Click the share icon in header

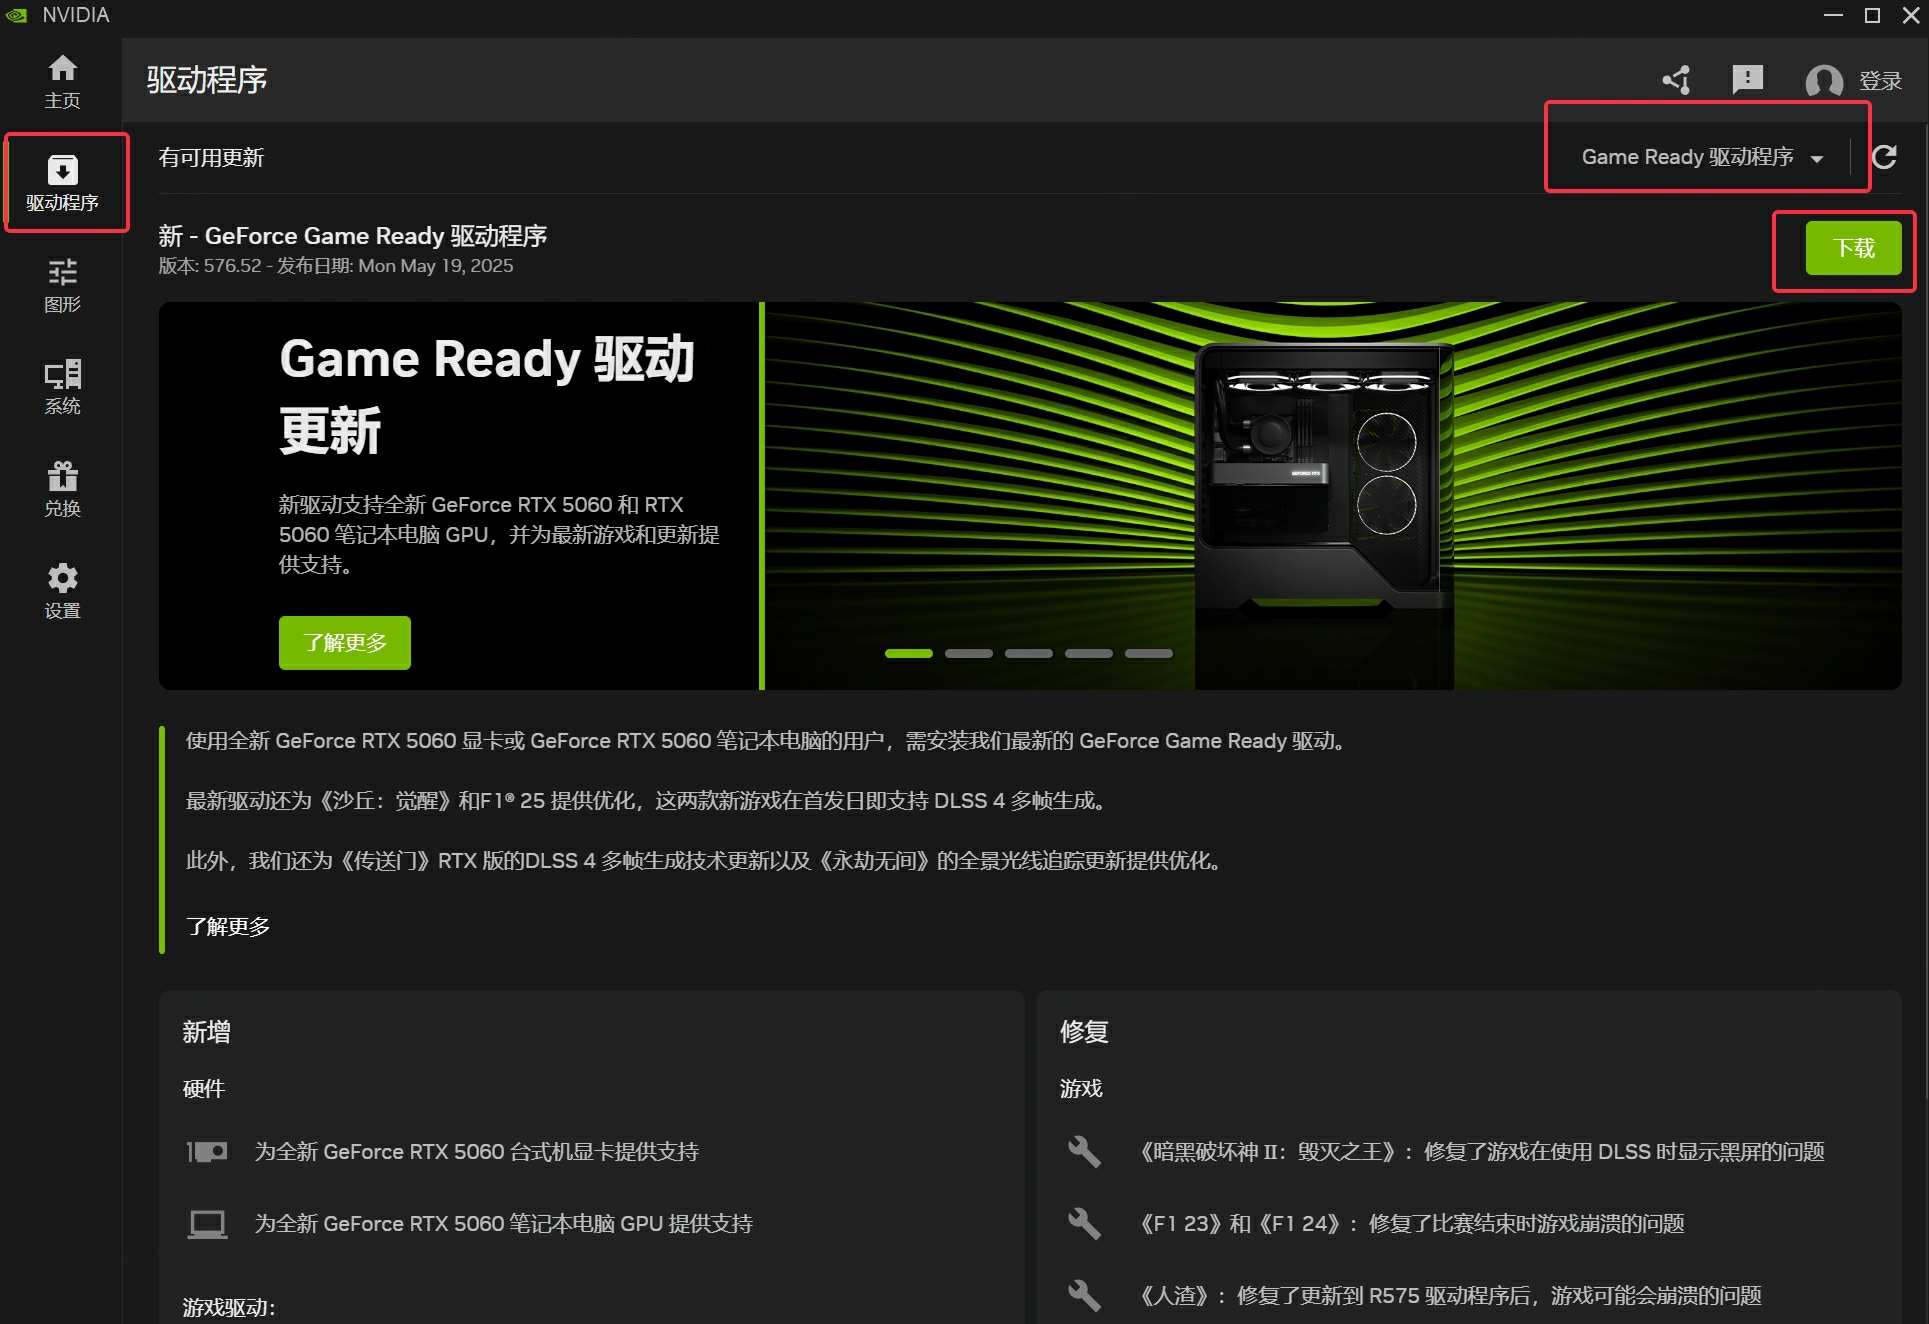click(1677, 80)
